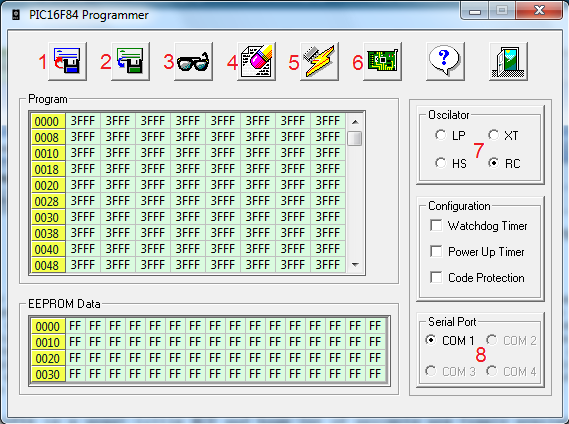This screenshot has width=569, height=424.
Task: Click the erase chip eraser icon
Action: 257,61
